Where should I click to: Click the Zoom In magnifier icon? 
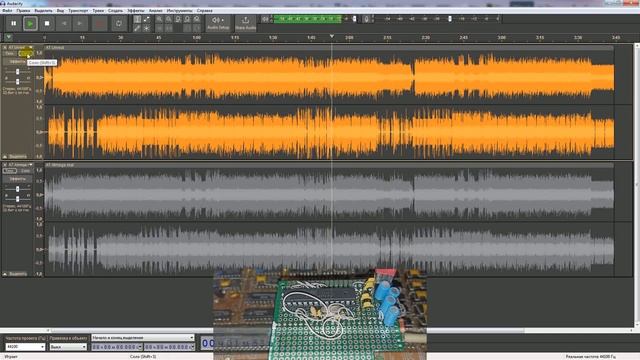pos(159,19)
